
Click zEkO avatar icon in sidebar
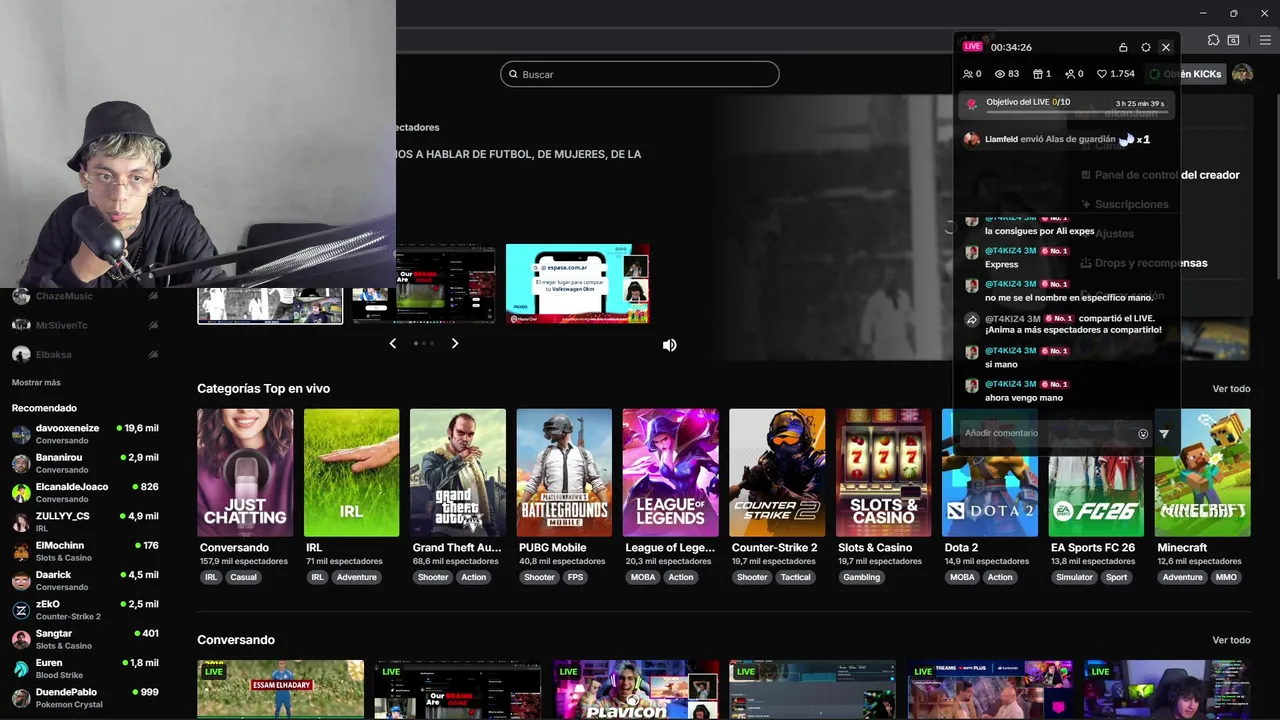[x=21, y=610]
